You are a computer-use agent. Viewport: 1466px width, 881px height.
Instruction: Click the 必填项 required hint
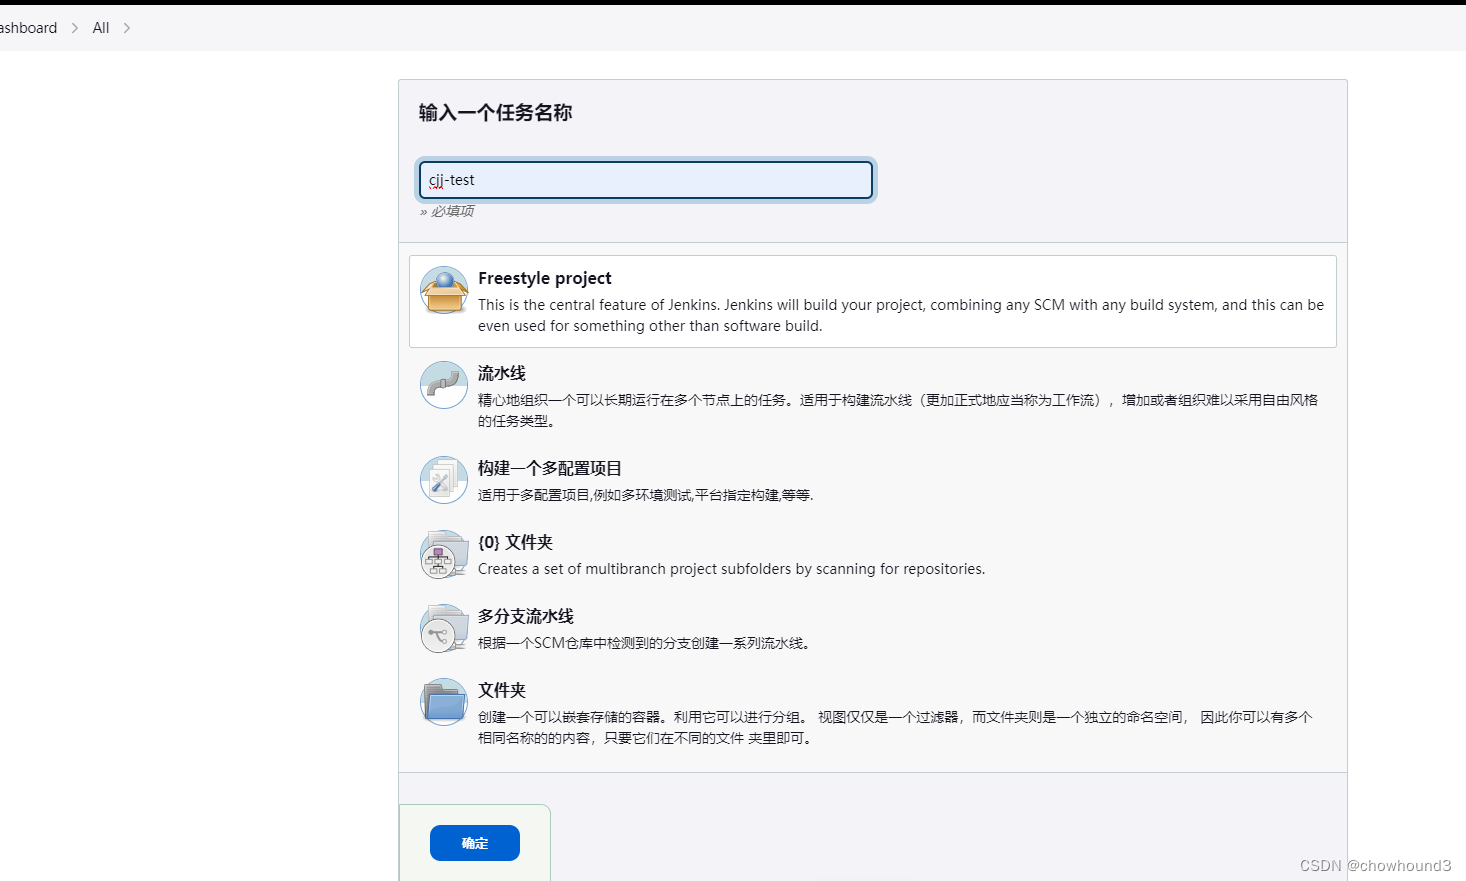coord(447,211)
